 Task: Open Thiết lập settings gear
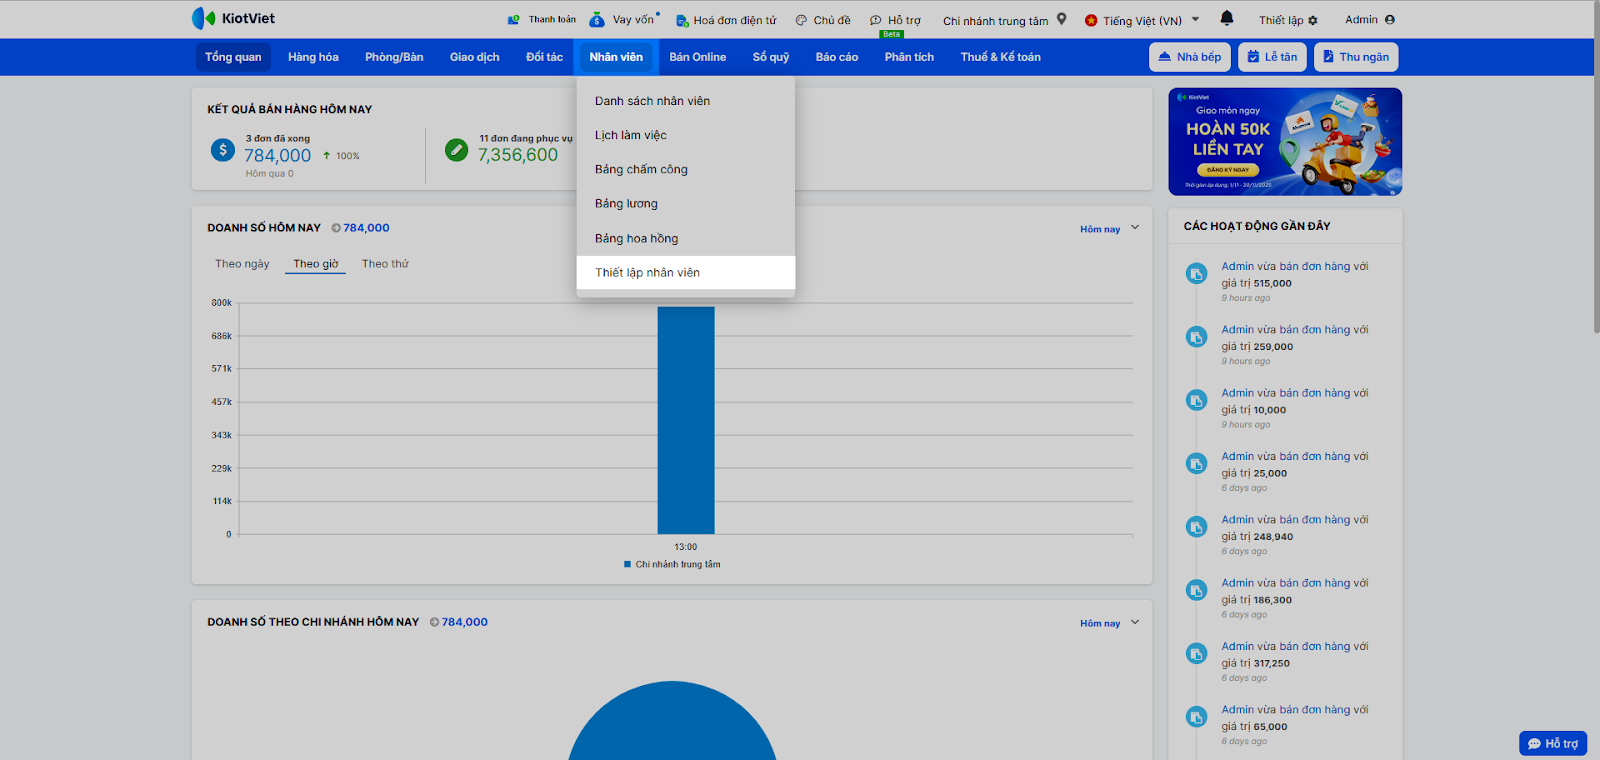[1289, 20]
